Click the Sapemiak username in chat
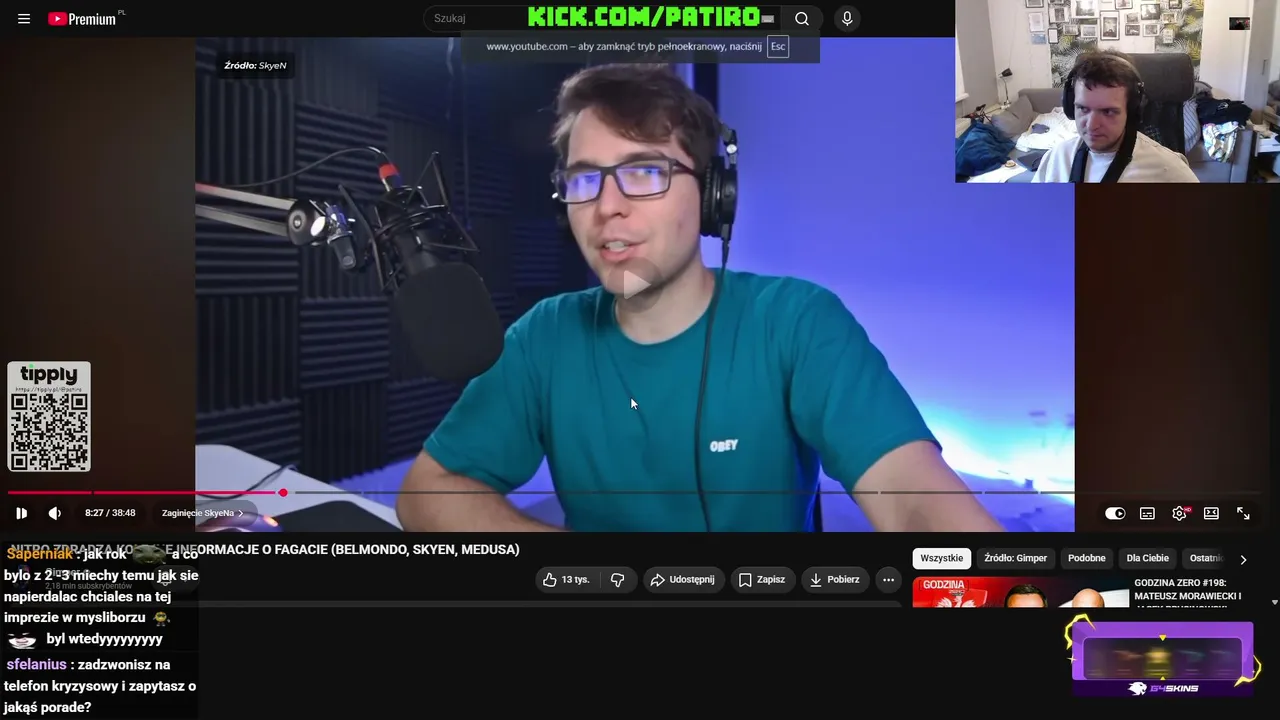This screenshot has height=720, width=1280. 39,554
